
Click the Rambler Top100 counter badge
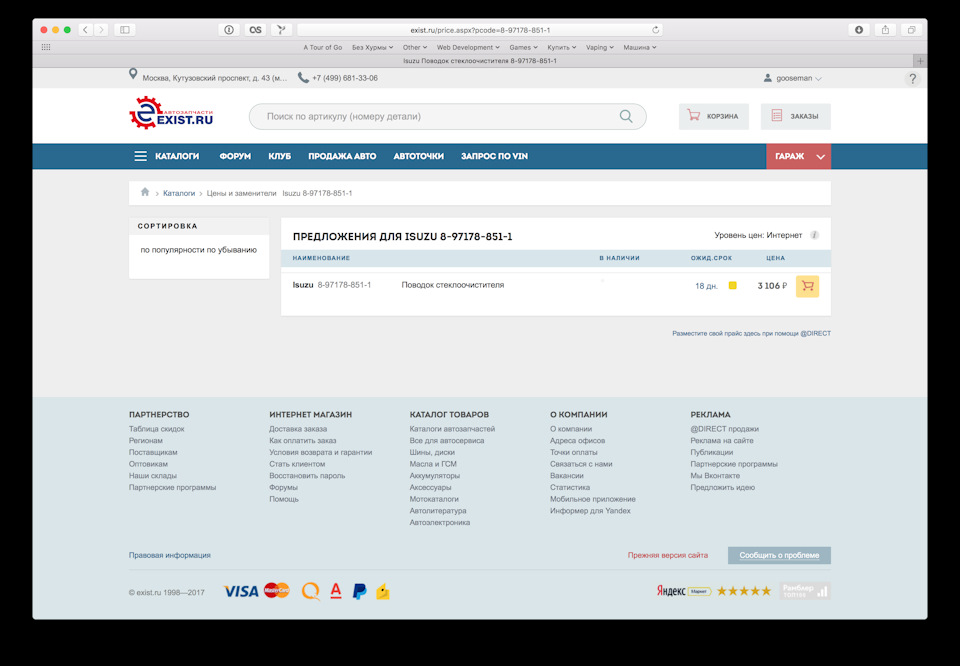804,591
